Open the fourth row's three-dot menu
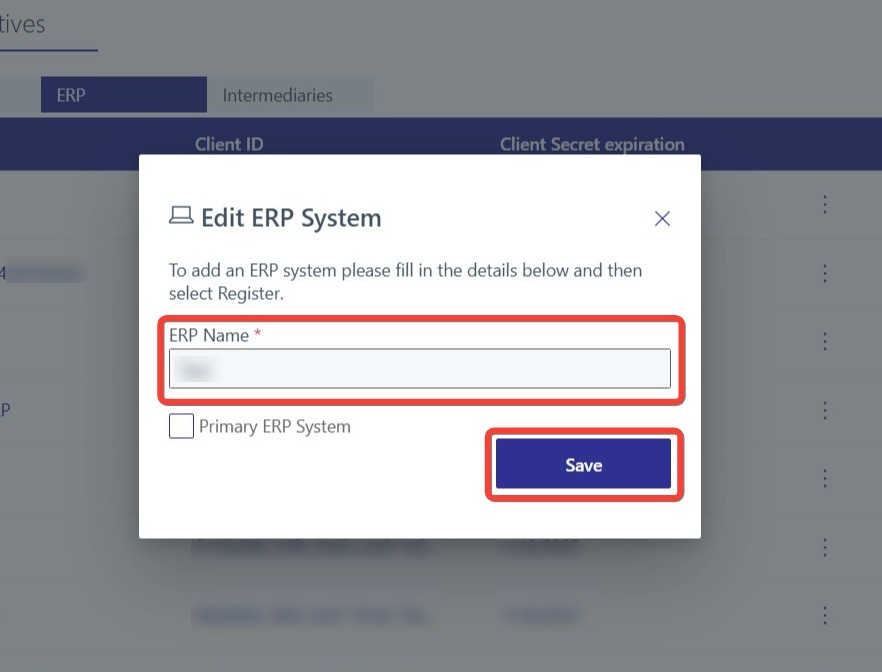 pos(825,410)
